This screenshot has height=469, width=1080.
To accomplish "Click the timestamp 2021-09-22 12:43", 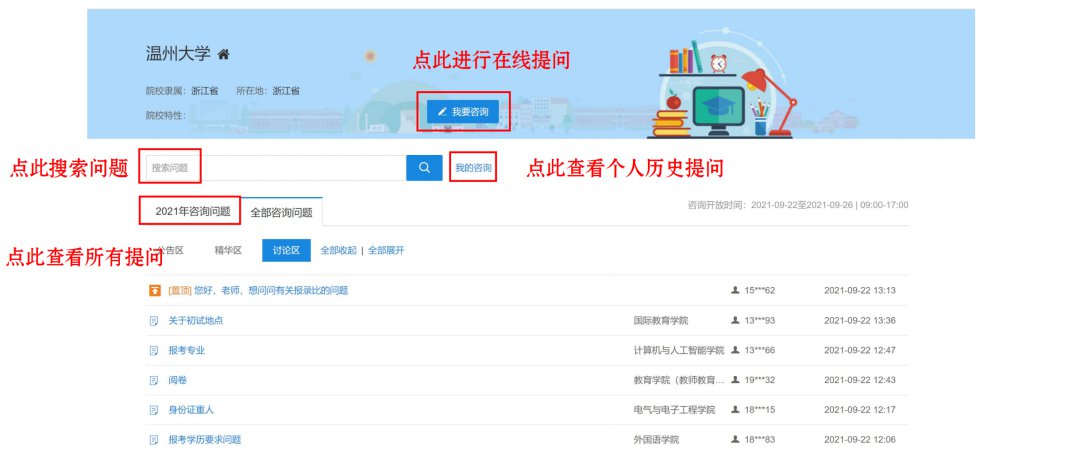I will pos(860,380).
